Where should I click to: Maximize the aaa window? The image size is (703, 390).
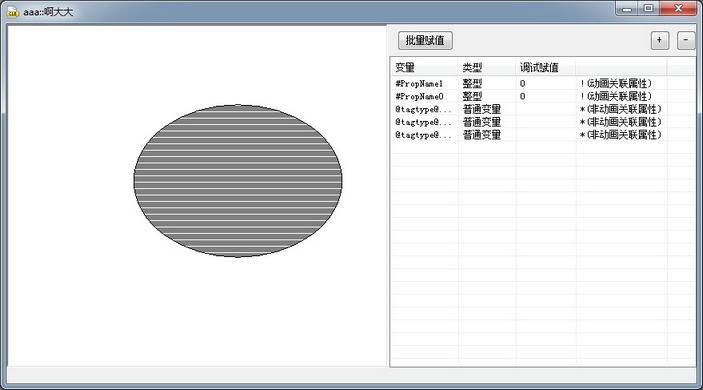[648, 9]
